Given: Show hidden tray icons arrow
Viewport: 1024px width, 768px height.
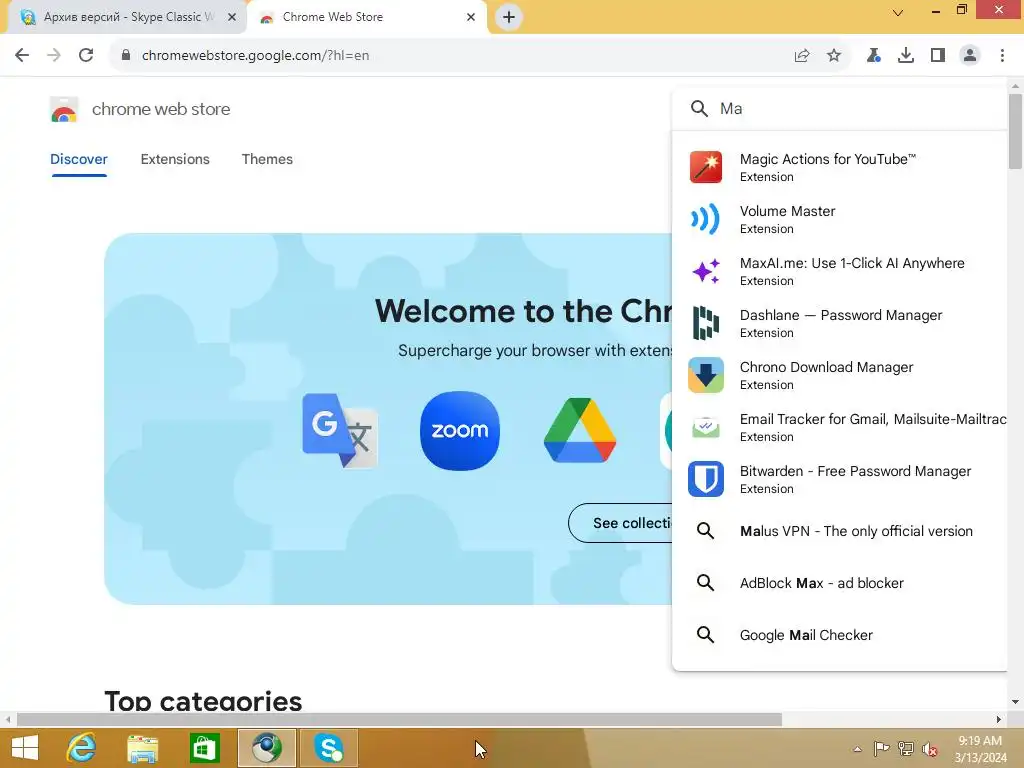Looking at the screenshot, I should coord(857,749).
